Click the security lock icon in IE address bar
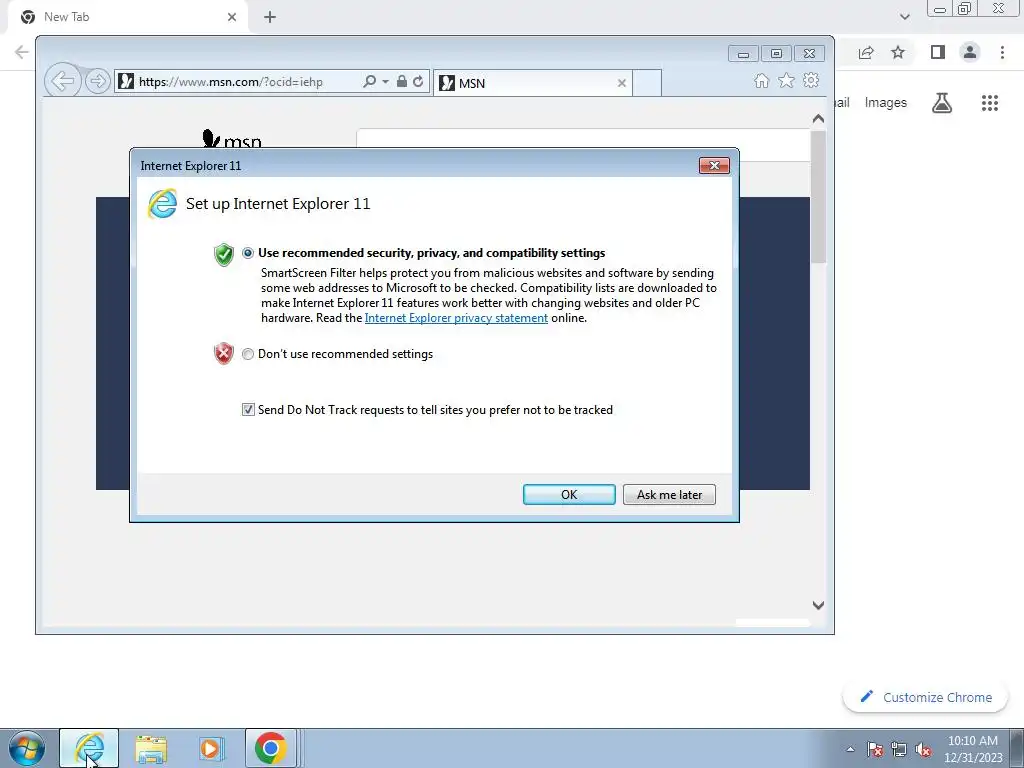 pyautogui.click(x=402, y=82)
